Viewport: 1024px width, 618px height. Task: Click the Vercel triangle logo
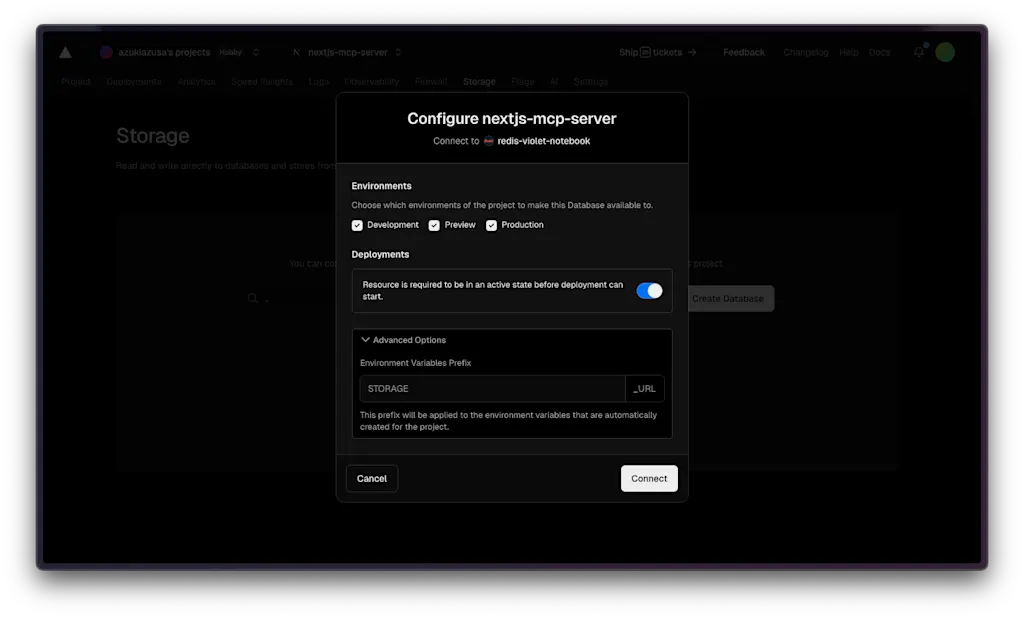point(65,52)
